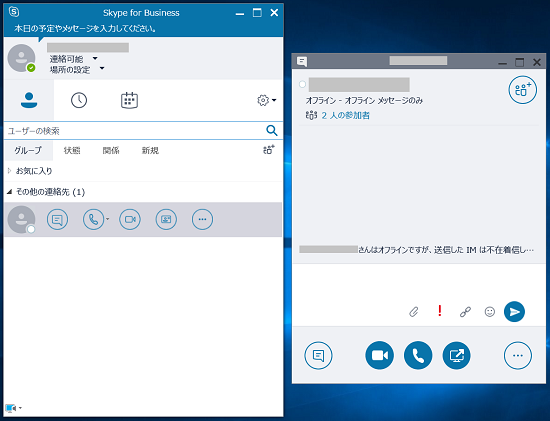Click the participants icon beside 2 人の参加者
This screenshot has height=421, width=550.
point(311,115)
